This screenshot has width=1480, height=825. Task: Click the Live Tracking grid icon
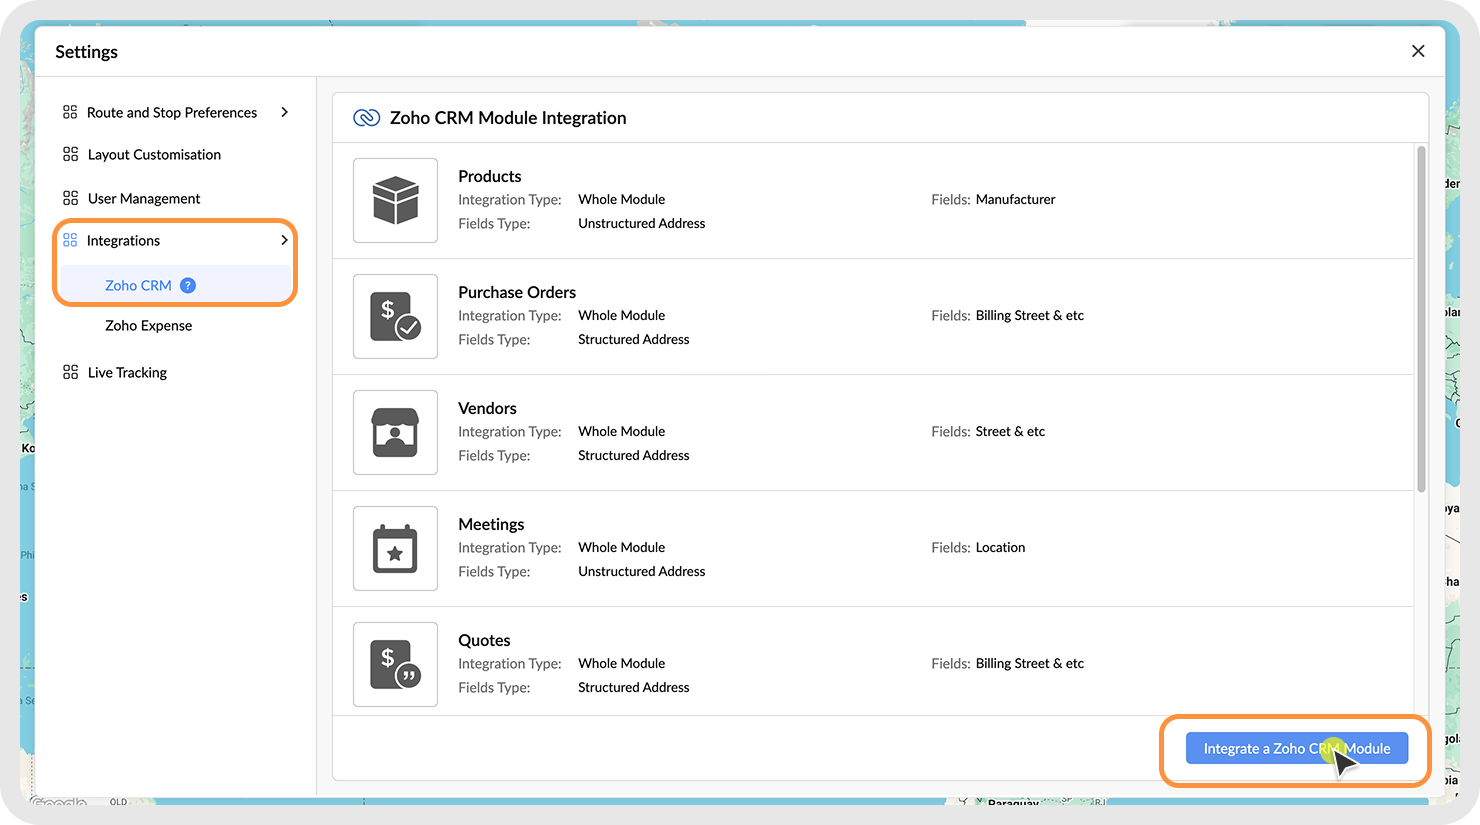[70, 372]
